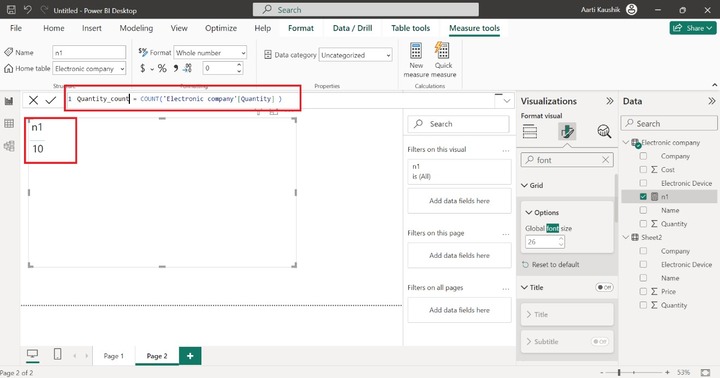Image resolution: width=720 pixels, height=378 pixels.
Task: Open the Home table dropdown
Action: (x=89, y=68)
